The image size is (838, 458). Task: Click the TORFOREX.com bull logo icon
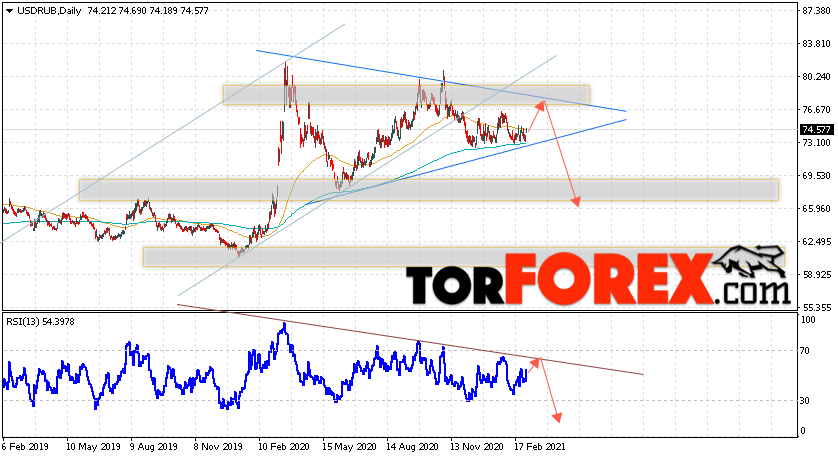751,262
